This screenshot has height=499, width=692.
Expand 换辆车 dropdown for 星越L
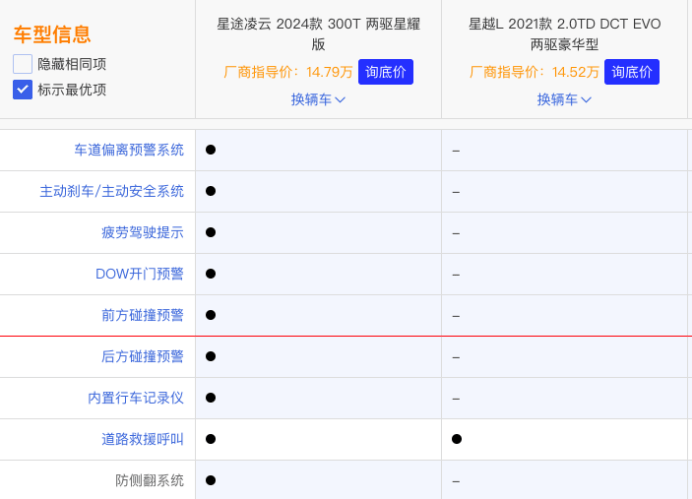click(564, 99)
